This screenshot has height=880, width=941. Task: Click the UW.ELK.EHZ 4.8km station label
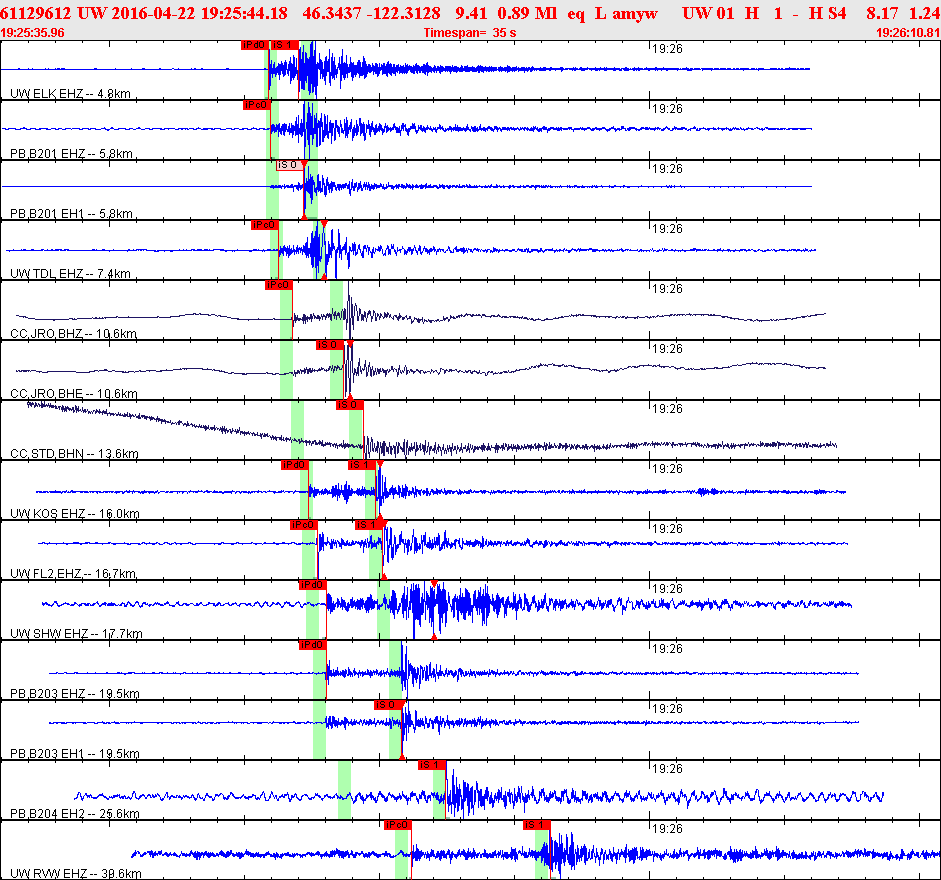pyautogui.click(x=70, y=94)
